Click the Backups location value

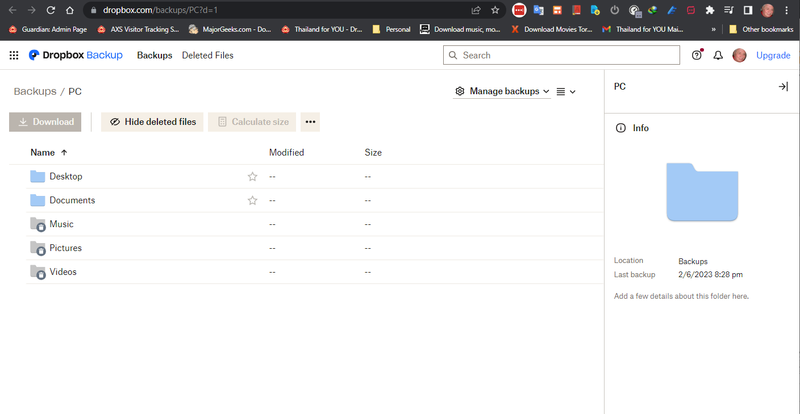point(693,261)
